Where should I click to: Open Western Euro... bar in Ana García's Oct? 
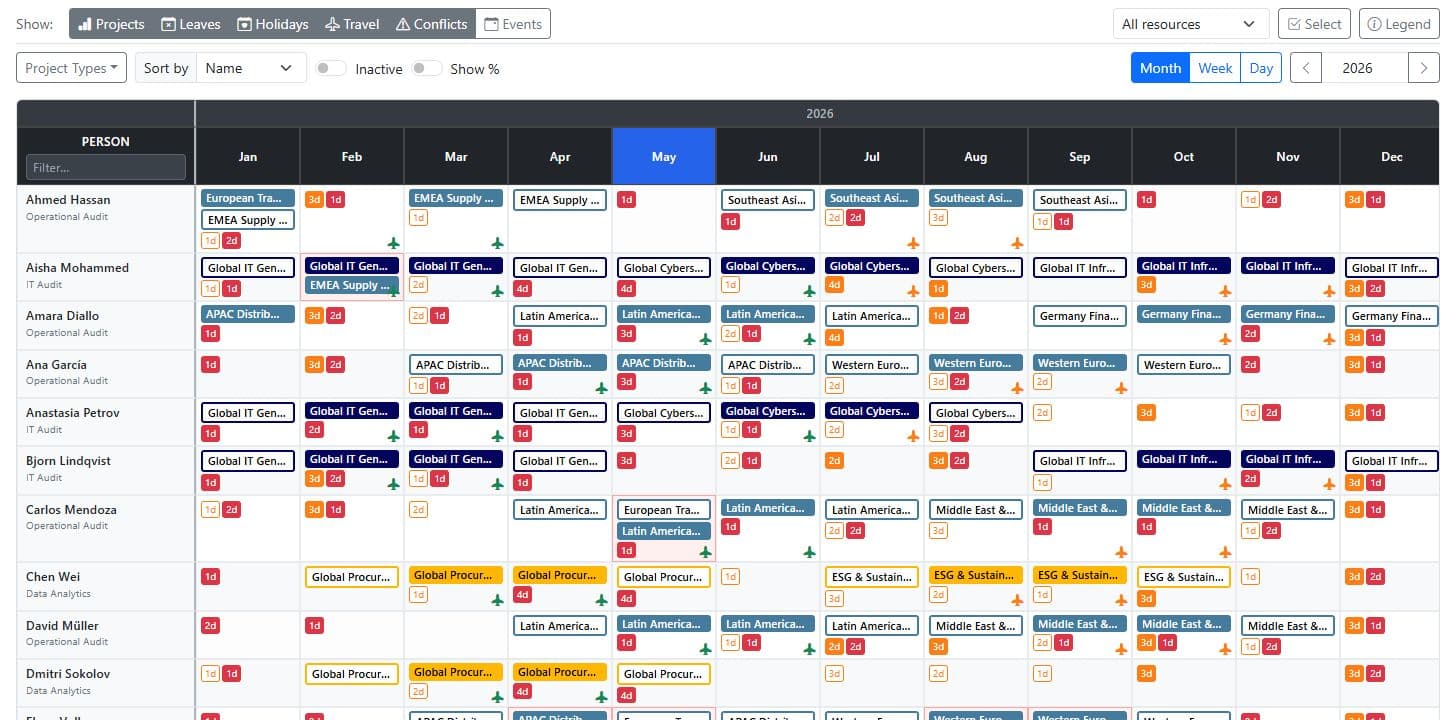pos(1184,364)
